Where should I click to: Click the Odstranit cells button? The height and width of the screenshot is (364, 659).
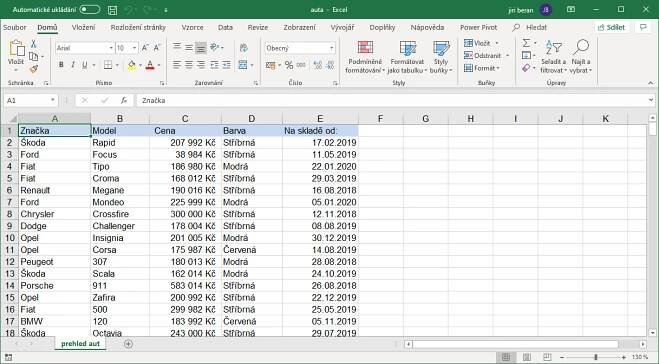coord(486,55)
